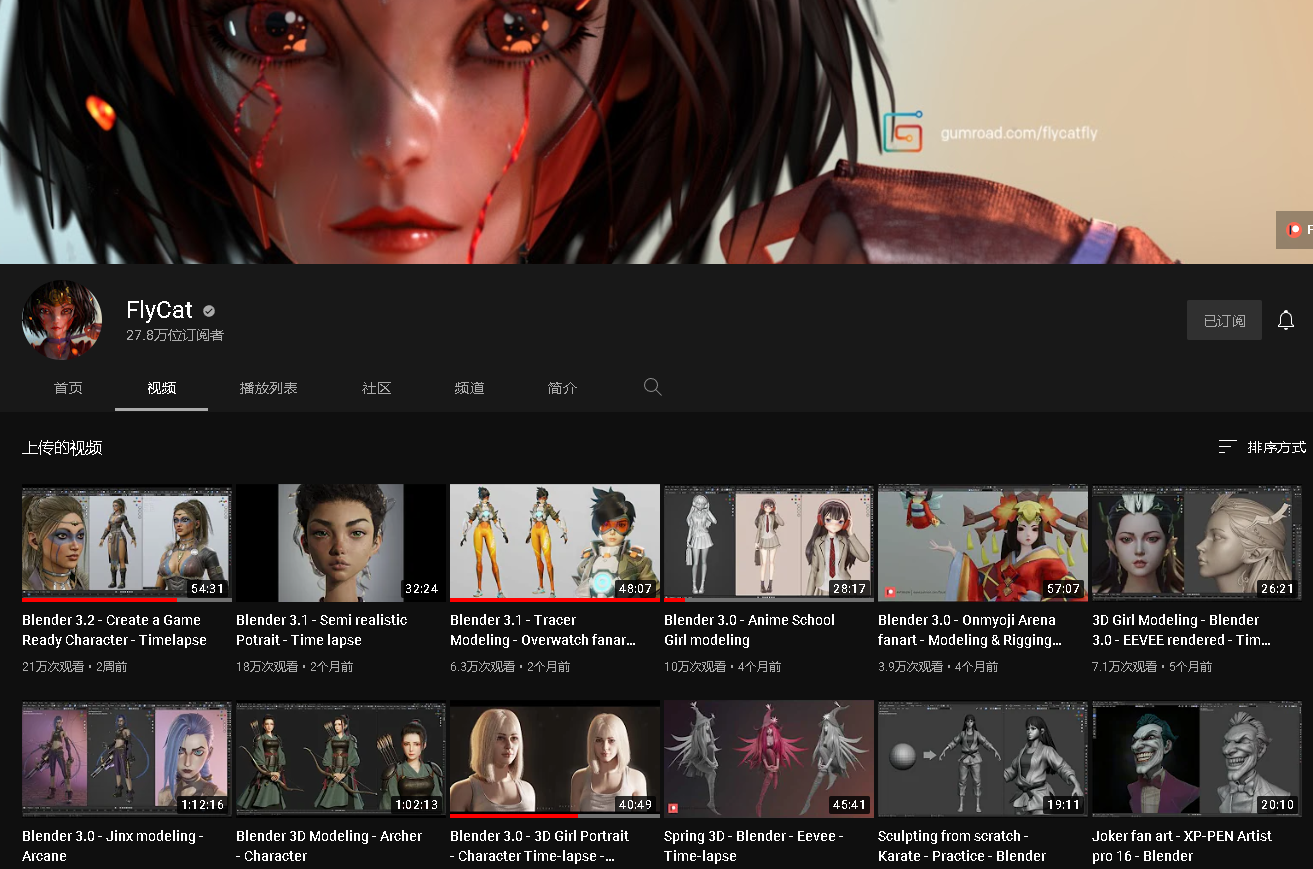Open the gumroad.com/flycatfly banner link
Screen dimensions: 1313x869
pyautogui.click(x=1018, y=133)
